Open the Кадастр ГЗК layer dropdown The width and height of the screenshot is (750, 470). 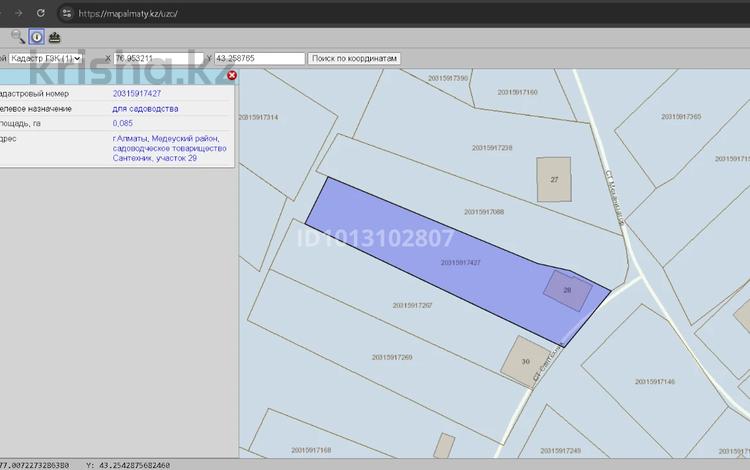[x=45, y=58]
